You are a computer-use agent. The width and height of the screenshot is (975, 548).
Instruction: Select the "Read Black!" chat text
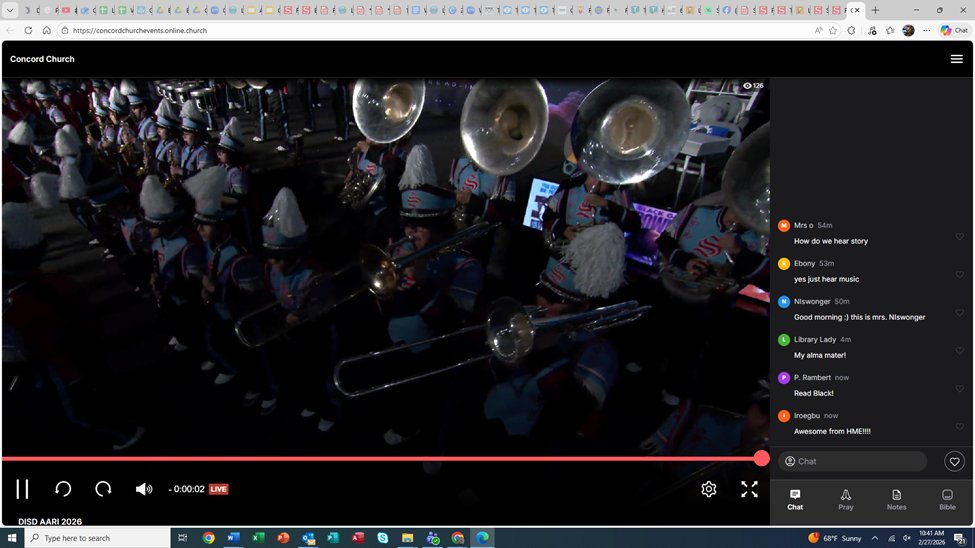click(x=813, y=393)
